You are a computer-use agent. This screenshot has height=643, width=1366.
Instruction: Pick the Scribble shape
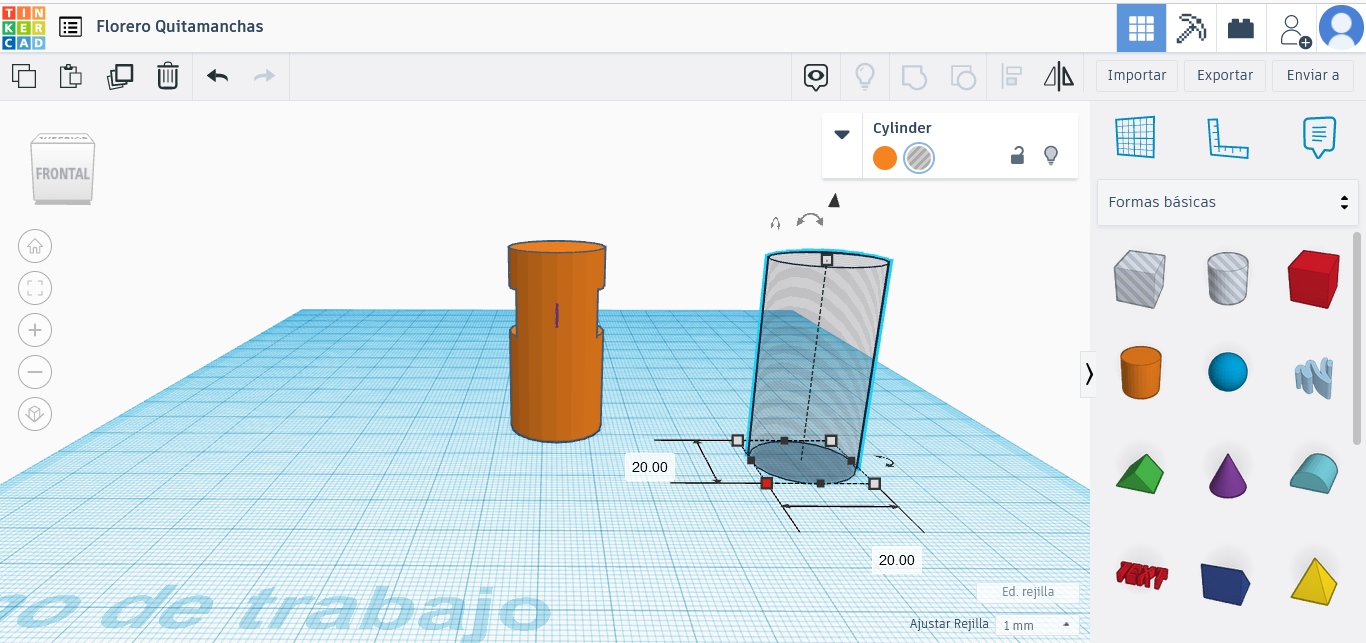tap(1314, 376)
